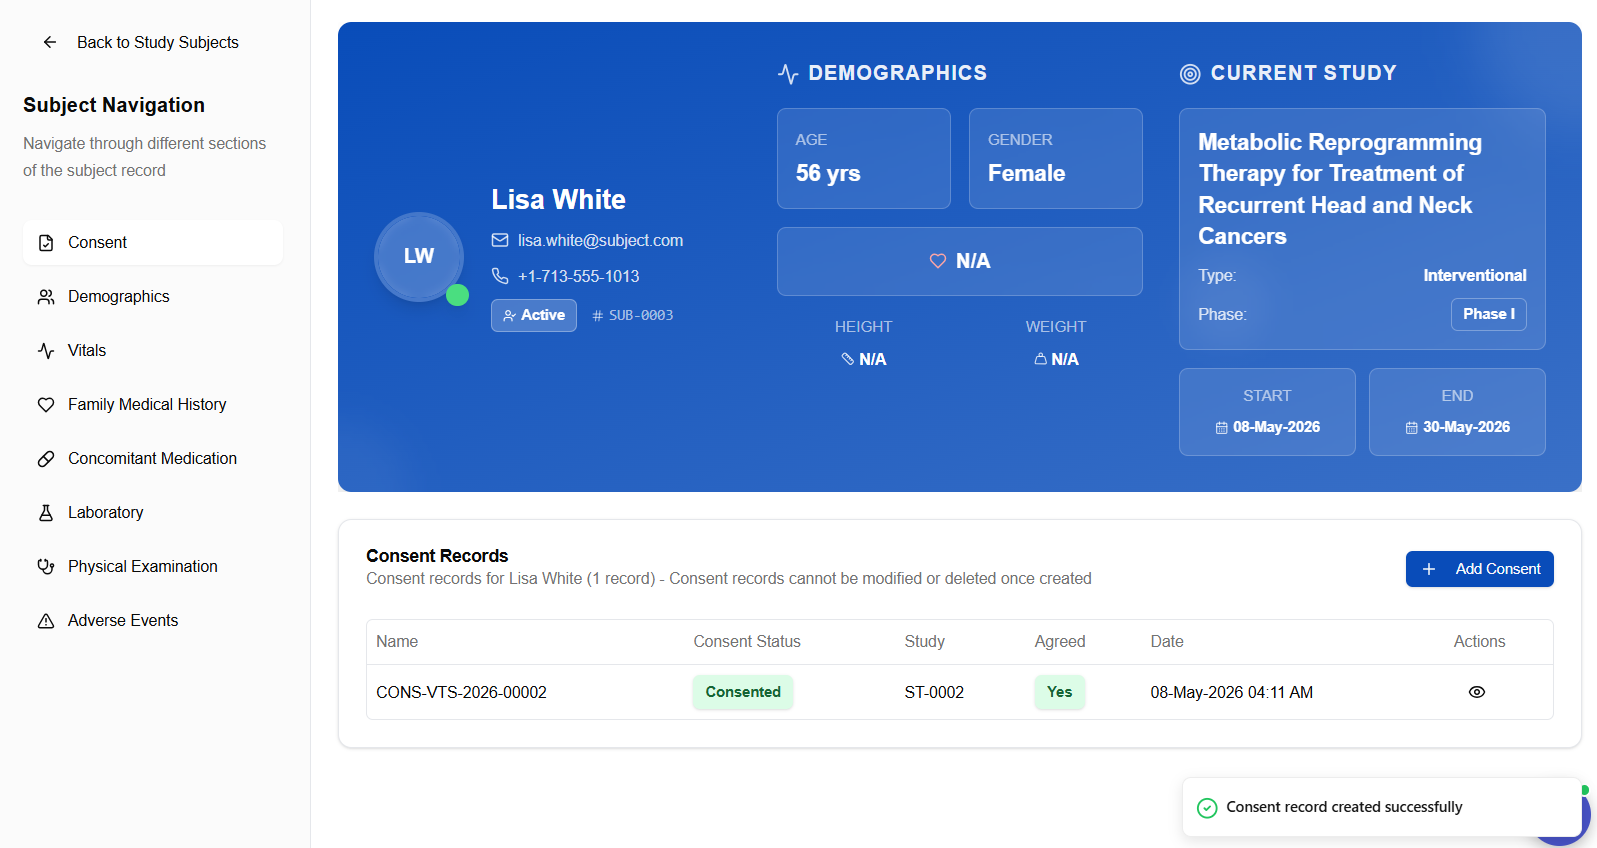This screenshot has height=848, width=1597.
Task: Click the phone icon
Action: tap(500, 276)
